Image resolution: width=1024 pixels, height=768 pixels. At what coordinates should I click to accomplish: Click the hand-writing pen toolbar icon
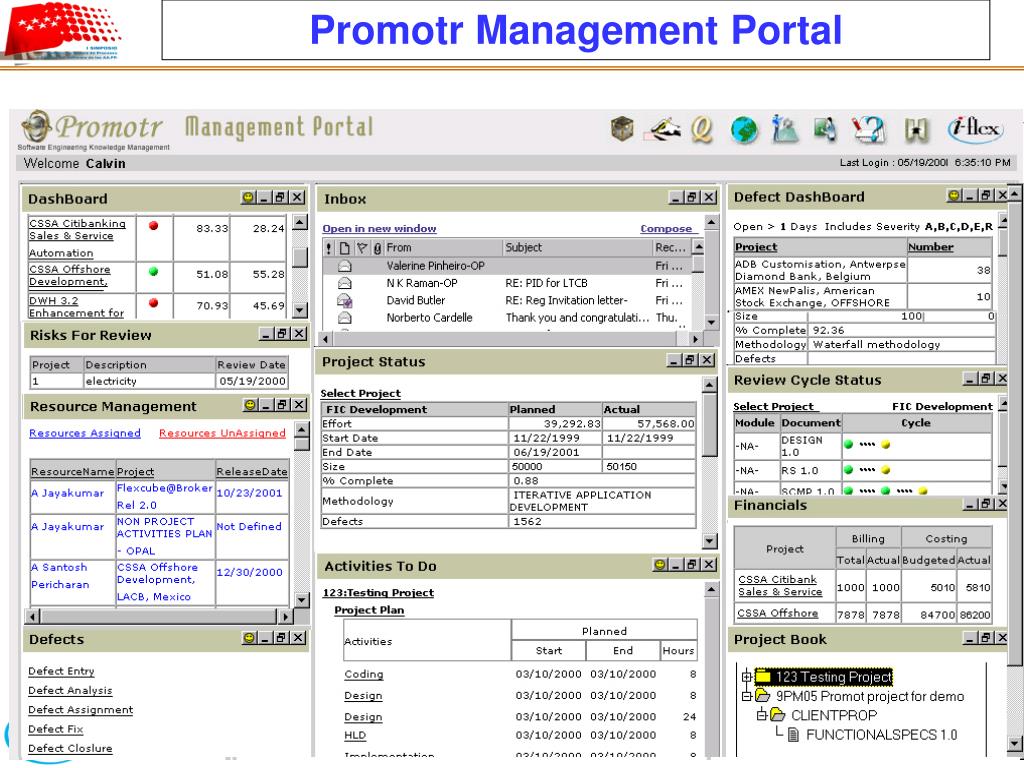pos(663,129)
